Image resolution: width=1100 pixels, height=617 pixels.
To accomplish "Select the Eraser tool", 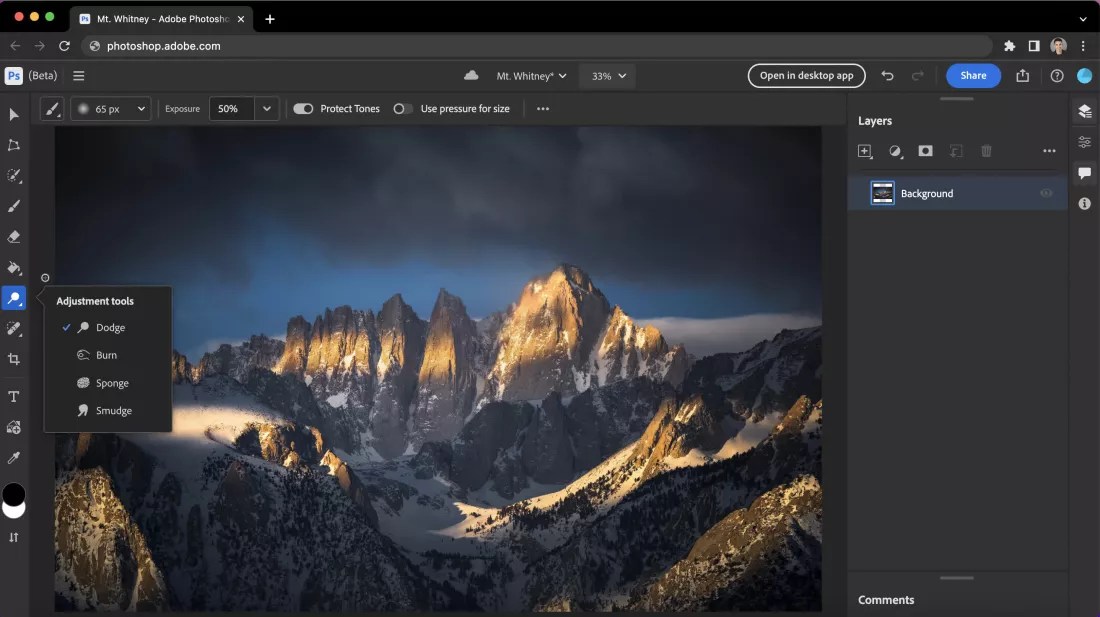I will click(x=14, y=237).
